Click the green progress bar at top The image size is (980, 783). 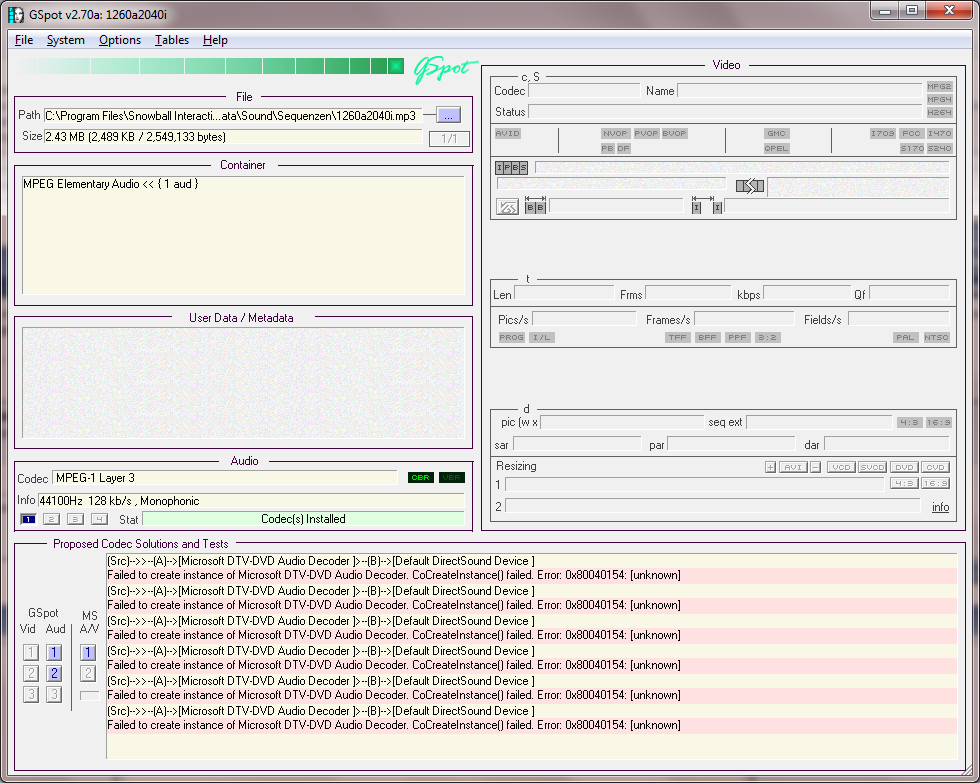click(x=212, y=66)
